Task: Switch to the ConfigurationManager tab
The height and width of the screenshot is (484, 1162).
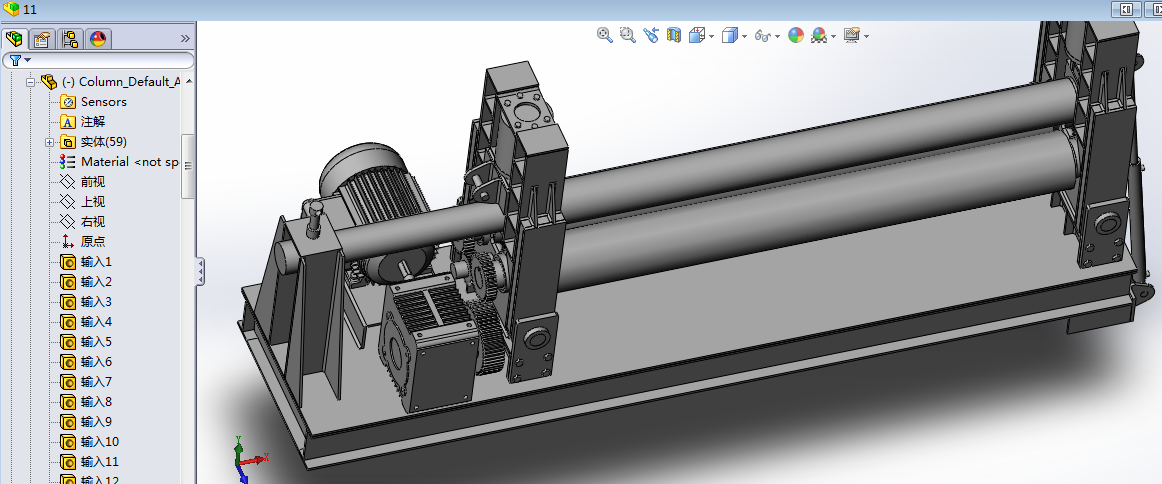Action: (70, 39)
